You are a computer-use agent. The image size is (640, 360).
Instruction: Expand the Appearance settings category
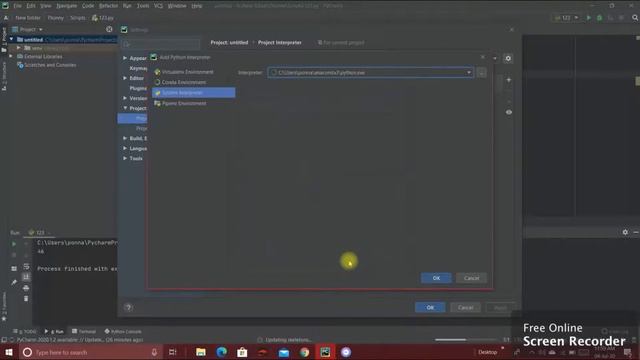click(125, 58)
